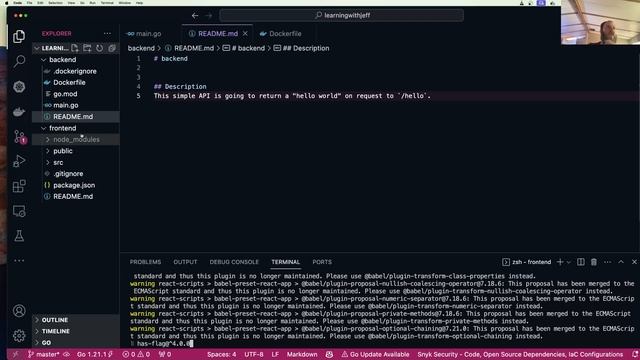The height and width of the screenshot is (360, 640).
Task: Open the Explorer view in activity bar
Action: tap(19, 37)
